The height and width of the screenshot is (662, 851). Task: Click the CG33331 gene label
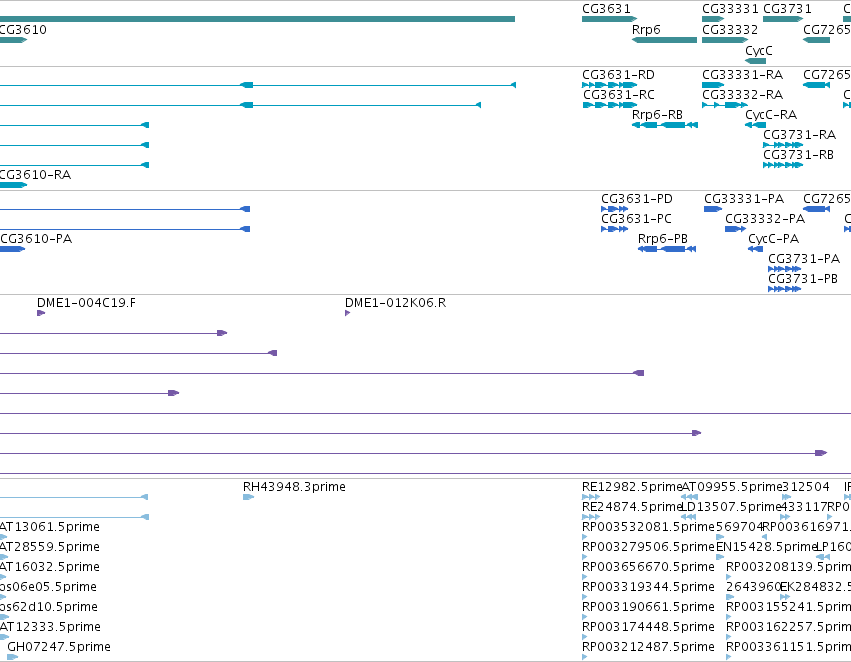point(730,9)
